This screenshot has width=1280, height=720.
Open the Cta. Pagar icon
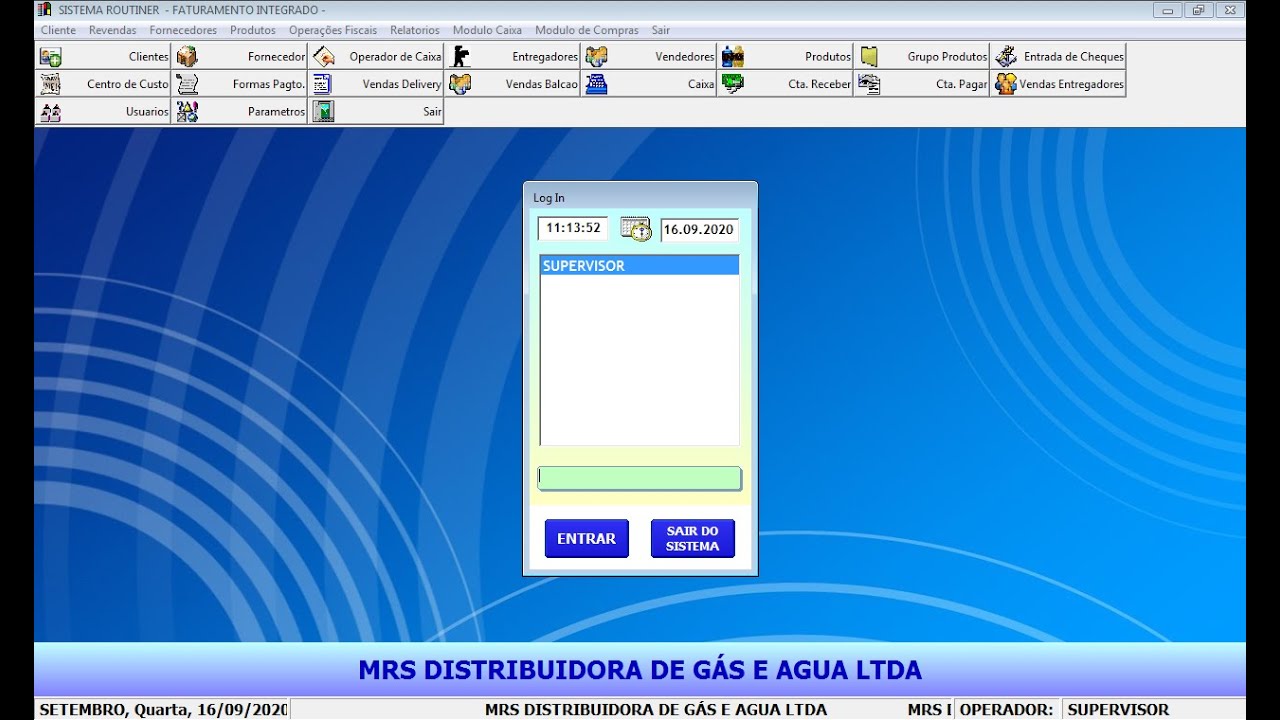point(869,84)
